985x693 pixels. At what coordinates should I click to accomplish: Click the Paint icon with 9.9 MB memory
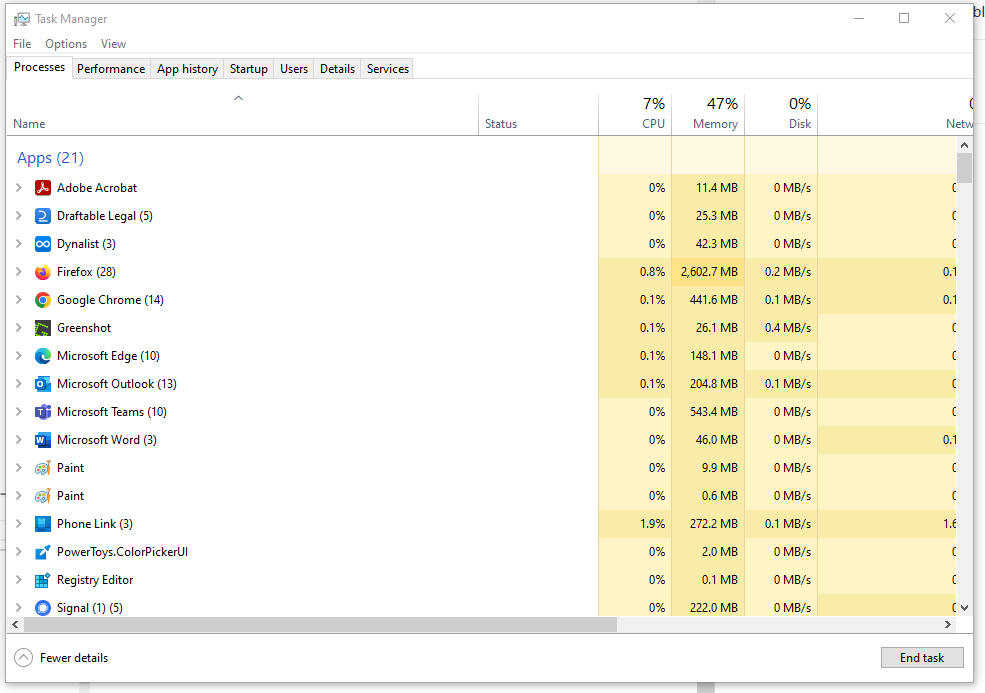pyautogui.click(x=43, y=468)
